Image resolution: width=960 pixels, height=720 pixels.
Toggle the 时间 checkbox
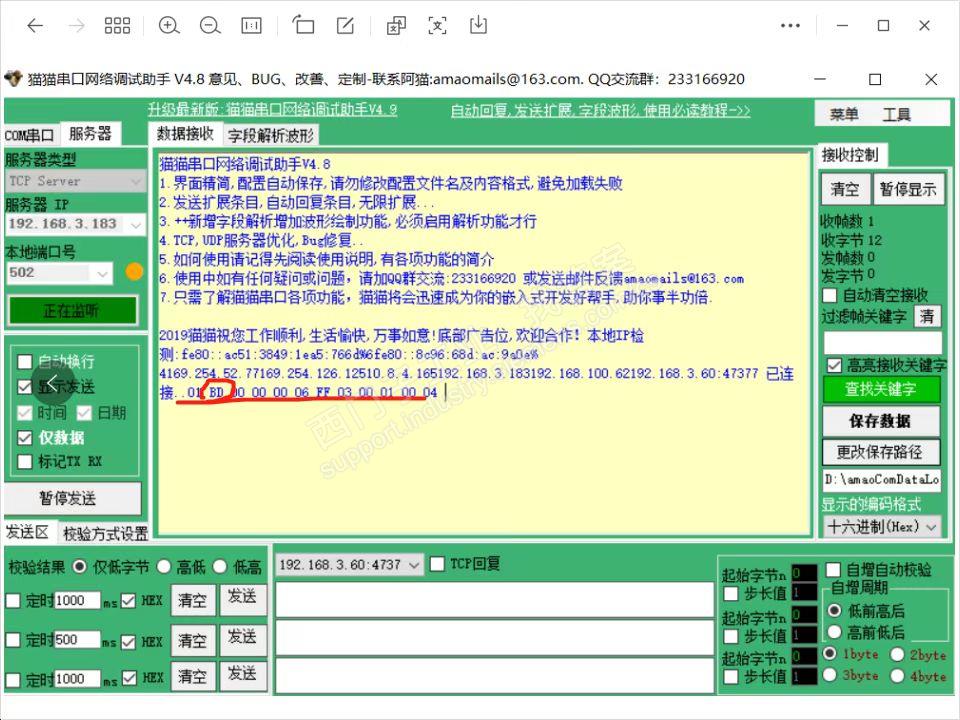(x=24, y=413)
